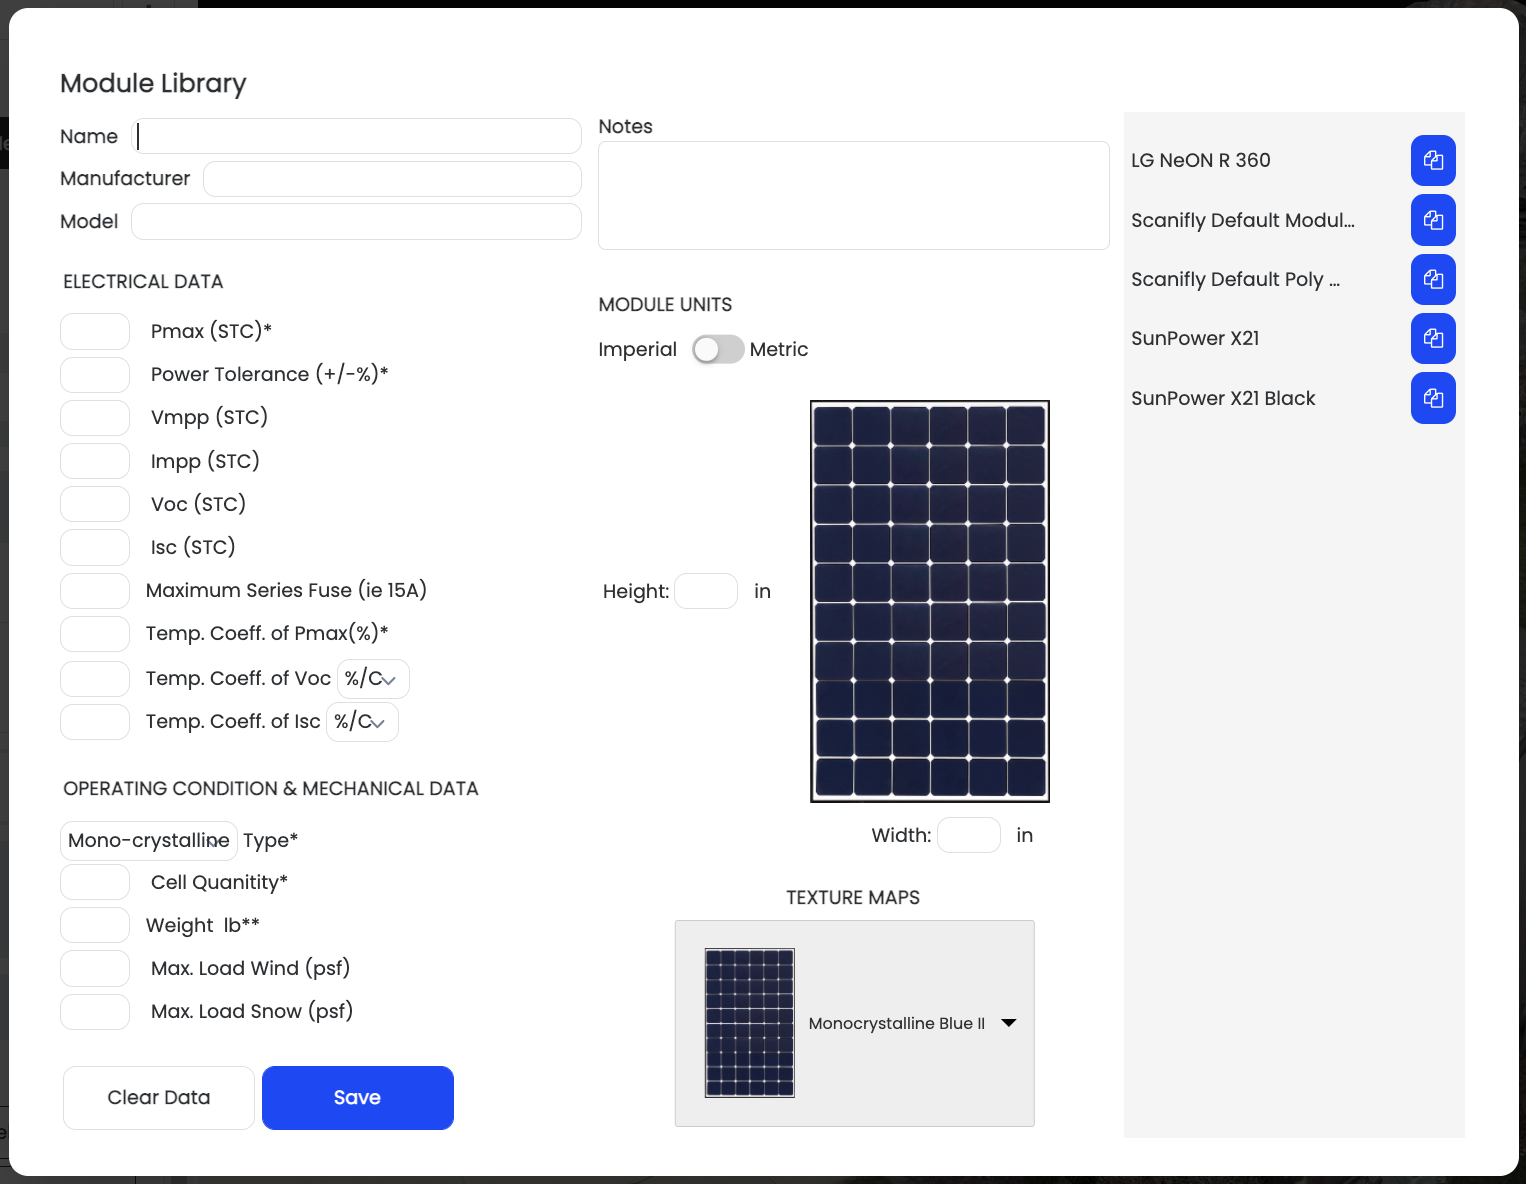Duplicate the LG NeON R 360 module
This screenshot has width=1526, height=1184.
1433,160
